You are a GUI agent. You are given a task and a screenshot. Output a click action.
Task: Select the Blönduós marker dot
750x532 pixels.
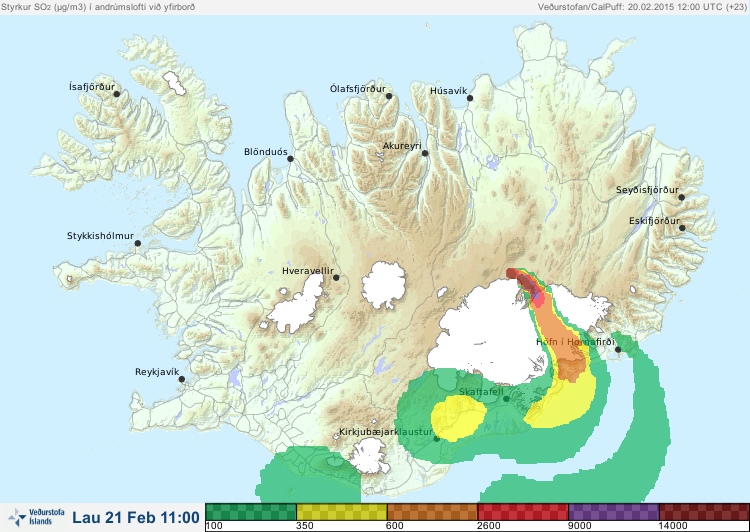[x=290, y=159]
